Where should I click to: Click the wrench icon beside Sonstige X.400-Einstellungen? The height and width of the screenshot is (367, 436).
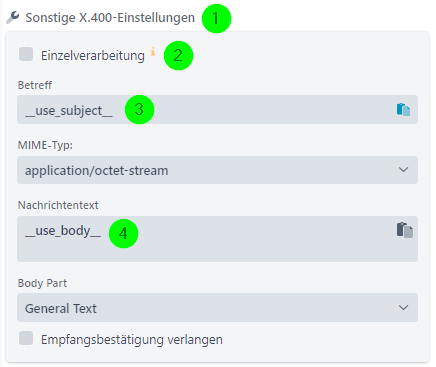pyautogui.click(x=13, y=18)
